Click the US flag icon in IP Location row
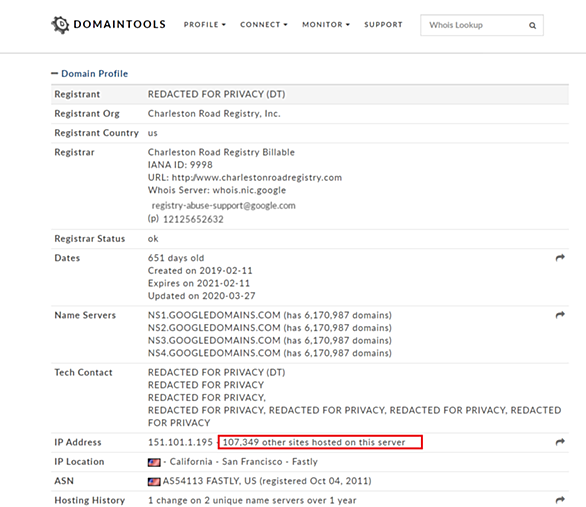The height and width of the screenshot is (507, 586). [x=154, y=463]
